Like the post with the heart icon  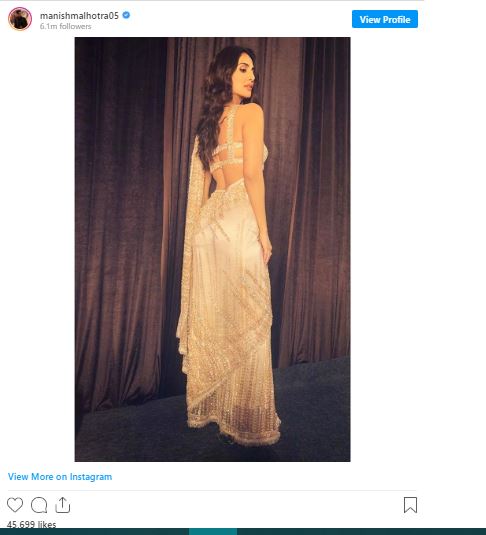(15, 505)
